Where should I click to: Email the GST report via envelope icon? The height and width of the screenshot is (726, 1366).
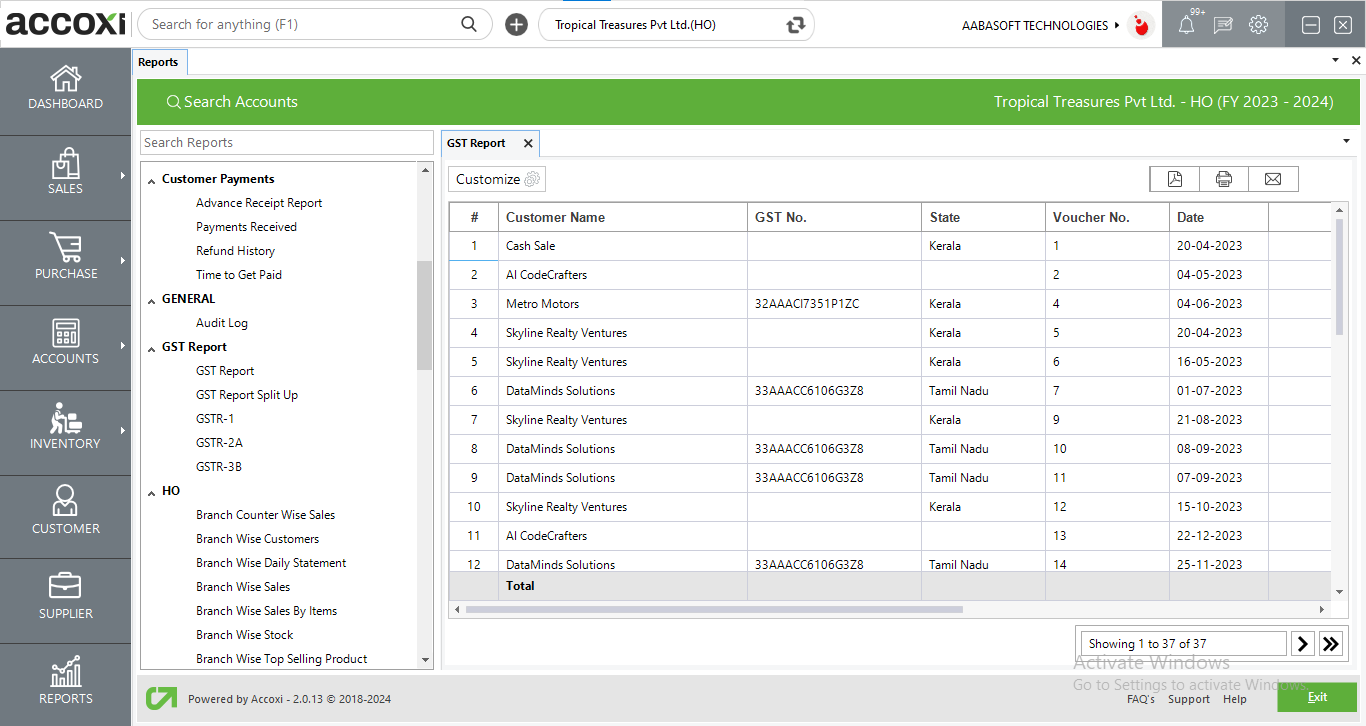pos(1273,179)
